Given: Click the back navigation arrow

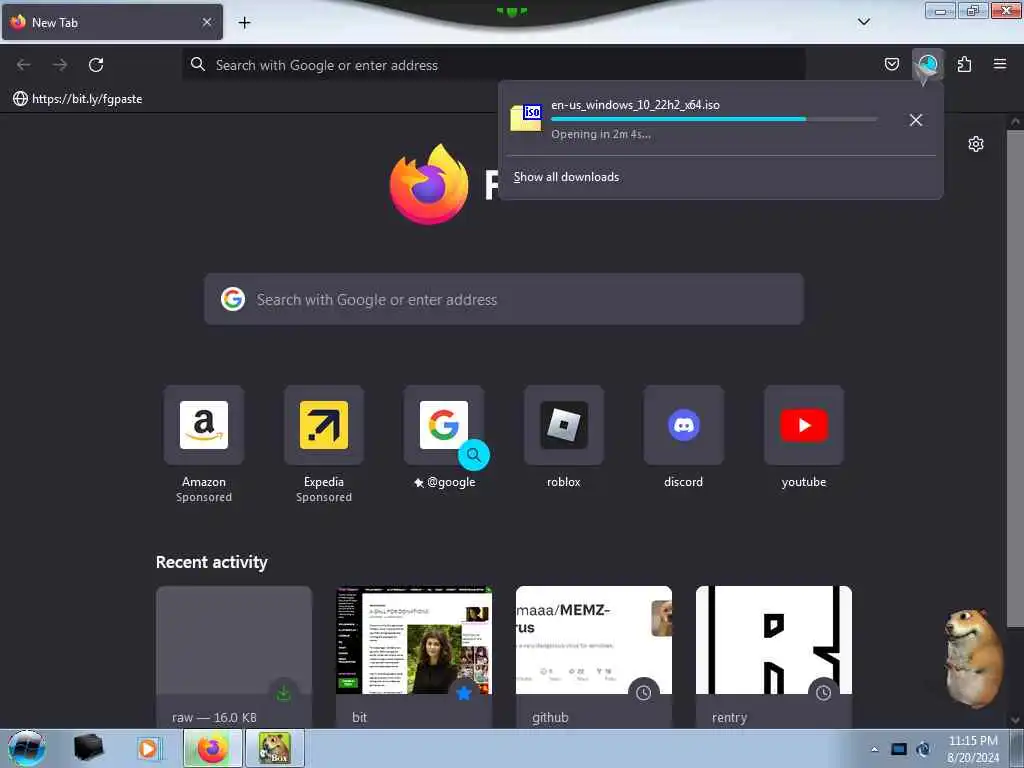Looking at the screenshot, I should point(24,65).
